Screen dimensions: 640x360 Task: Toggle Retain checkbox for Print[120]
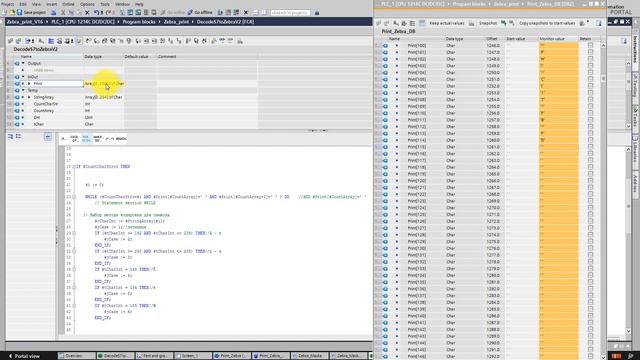[591, 181]
